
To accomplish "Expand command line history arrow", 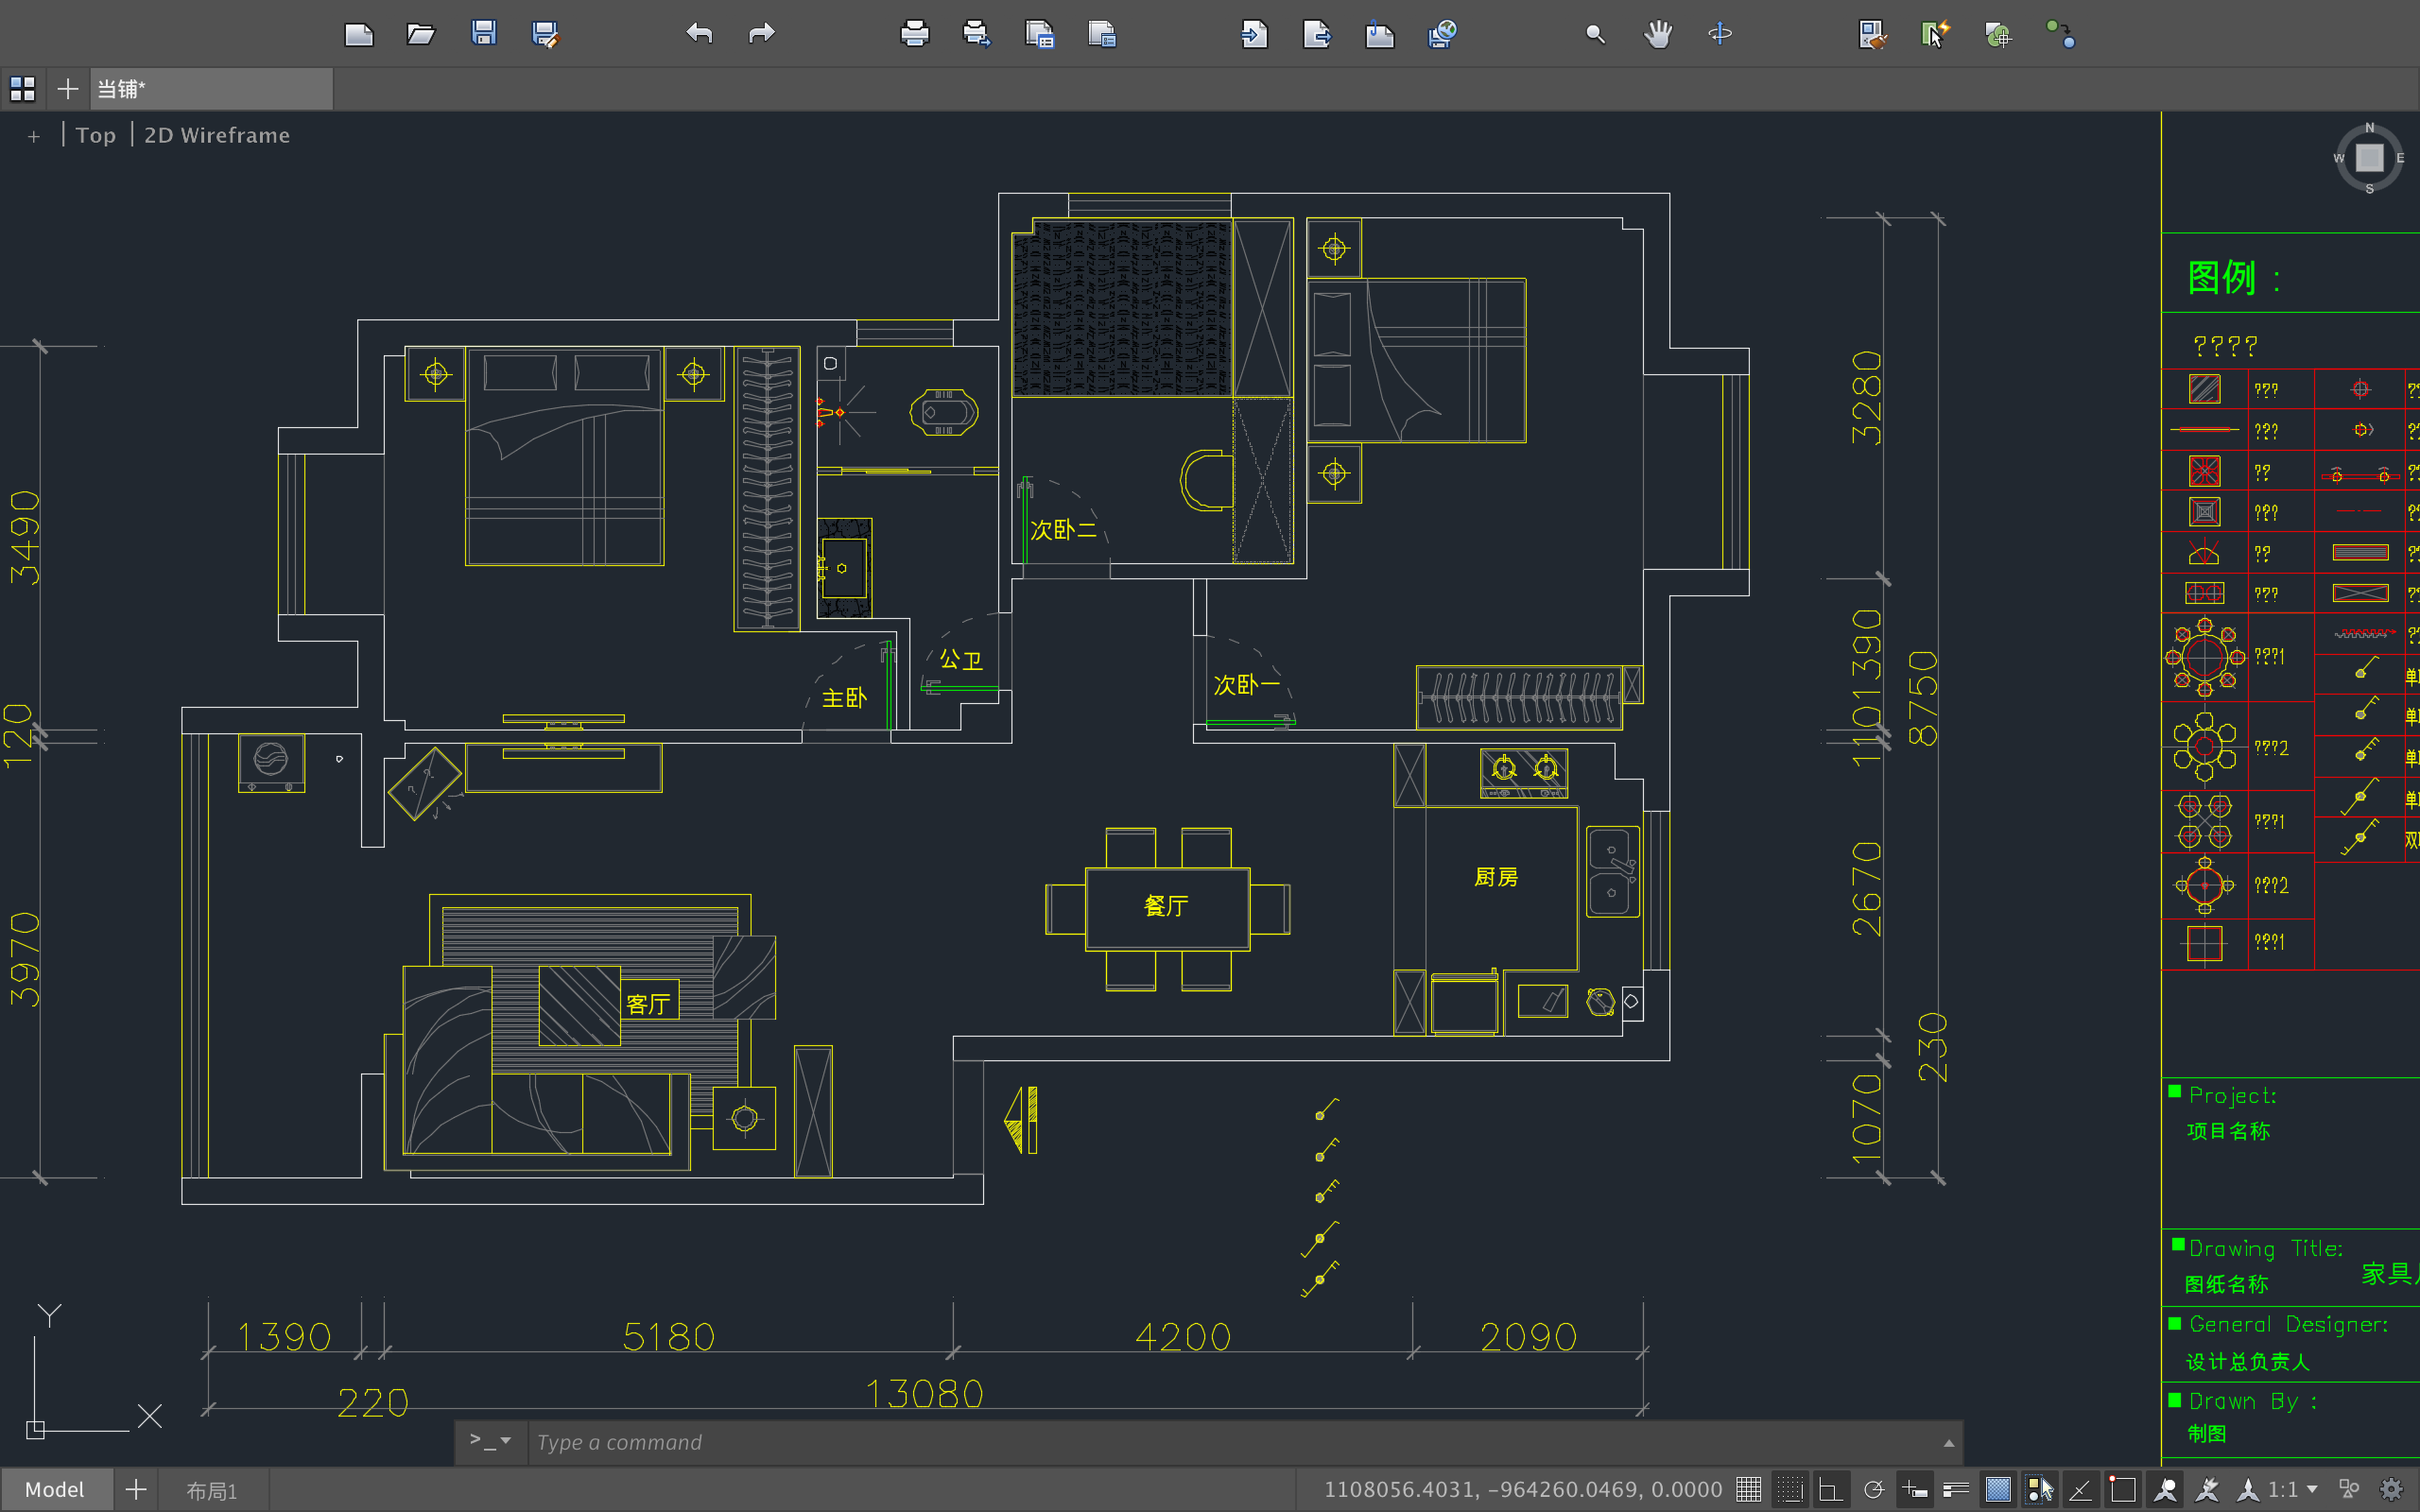I will (1948, 1443).
